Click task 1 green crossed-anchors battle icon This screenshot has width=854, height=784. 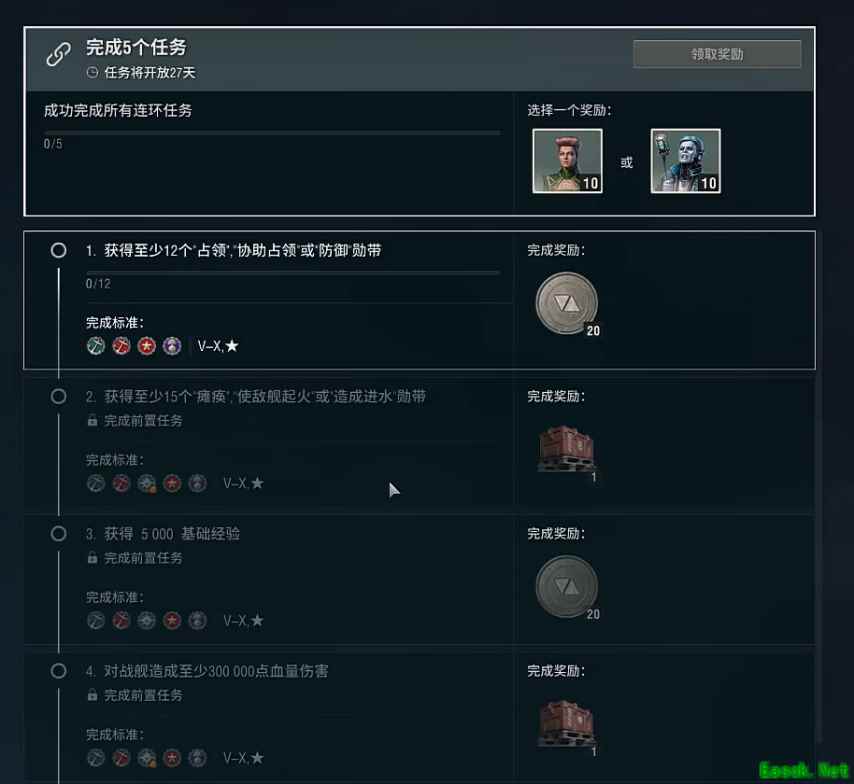click(x=96, y=346)
